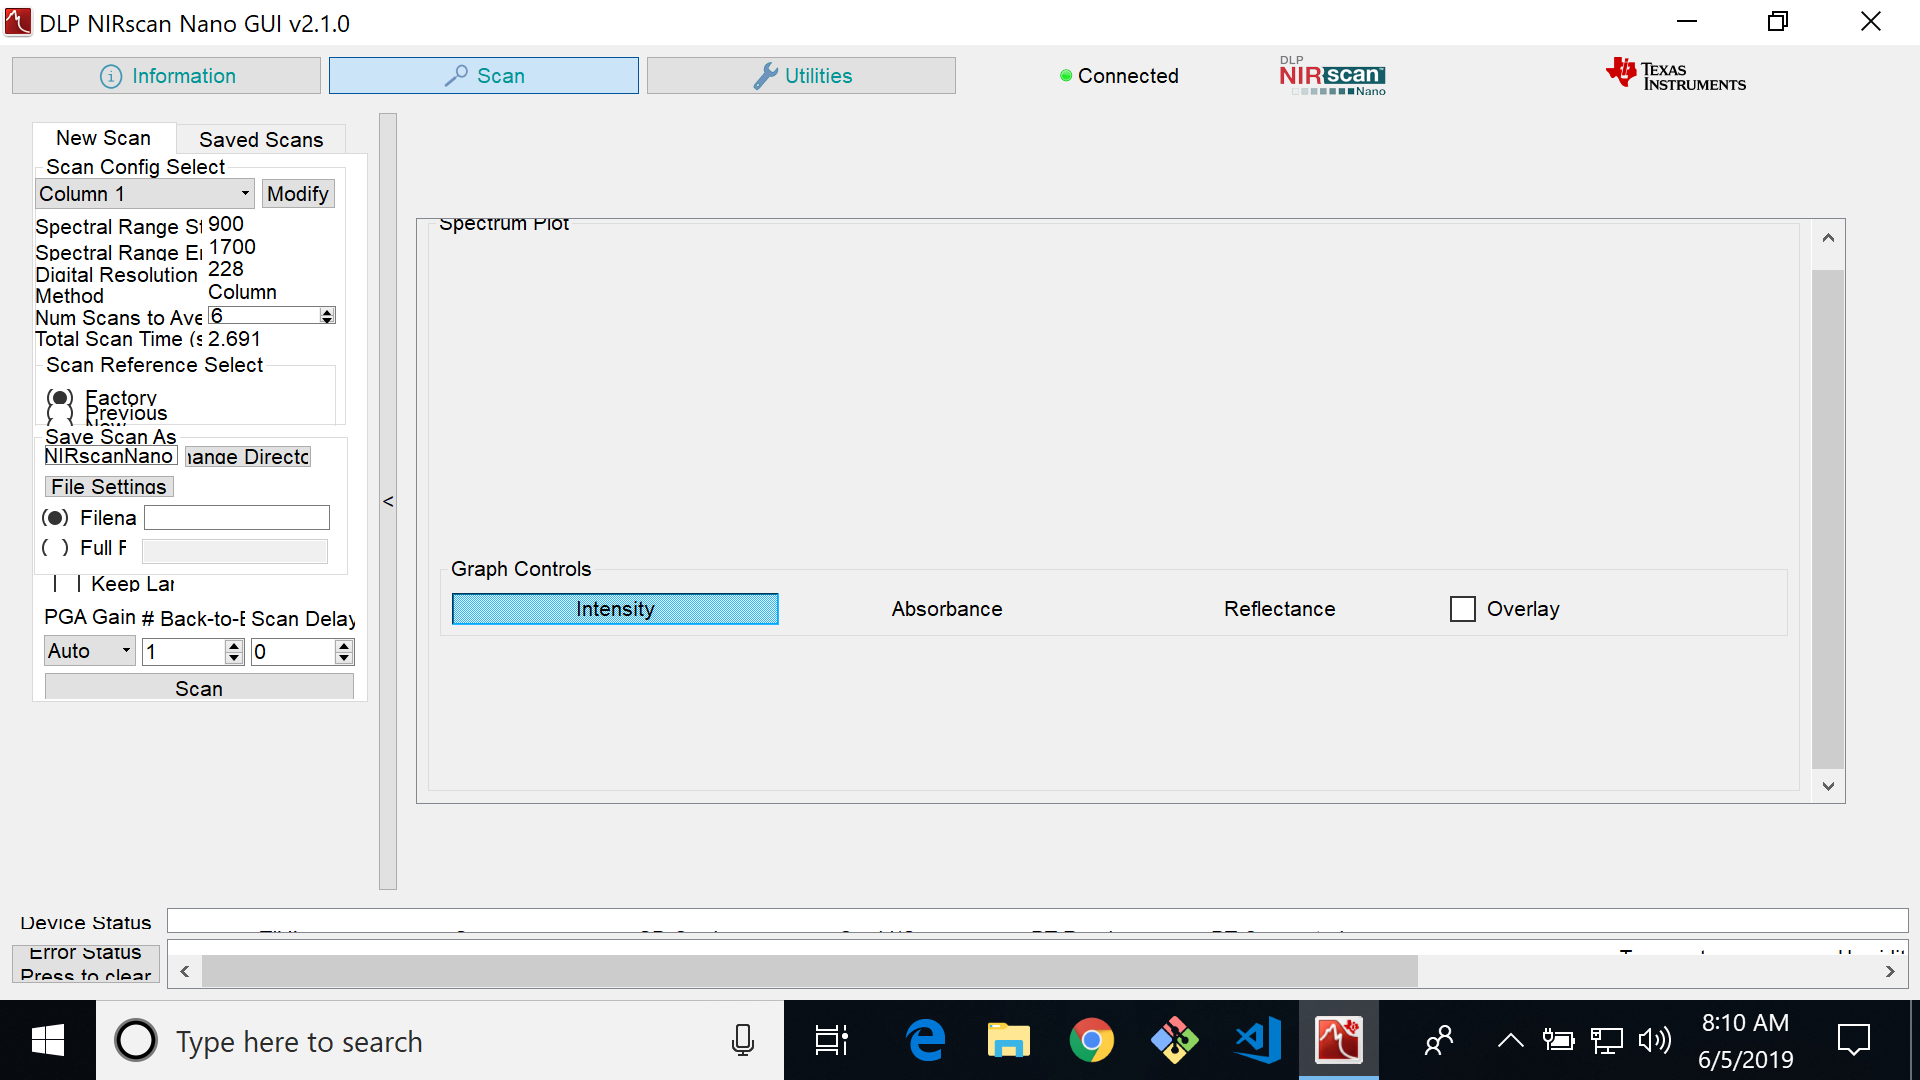This screenshot has height=1080, width=1920.
Task: Click the filename text input field
Action: [237, 517]
